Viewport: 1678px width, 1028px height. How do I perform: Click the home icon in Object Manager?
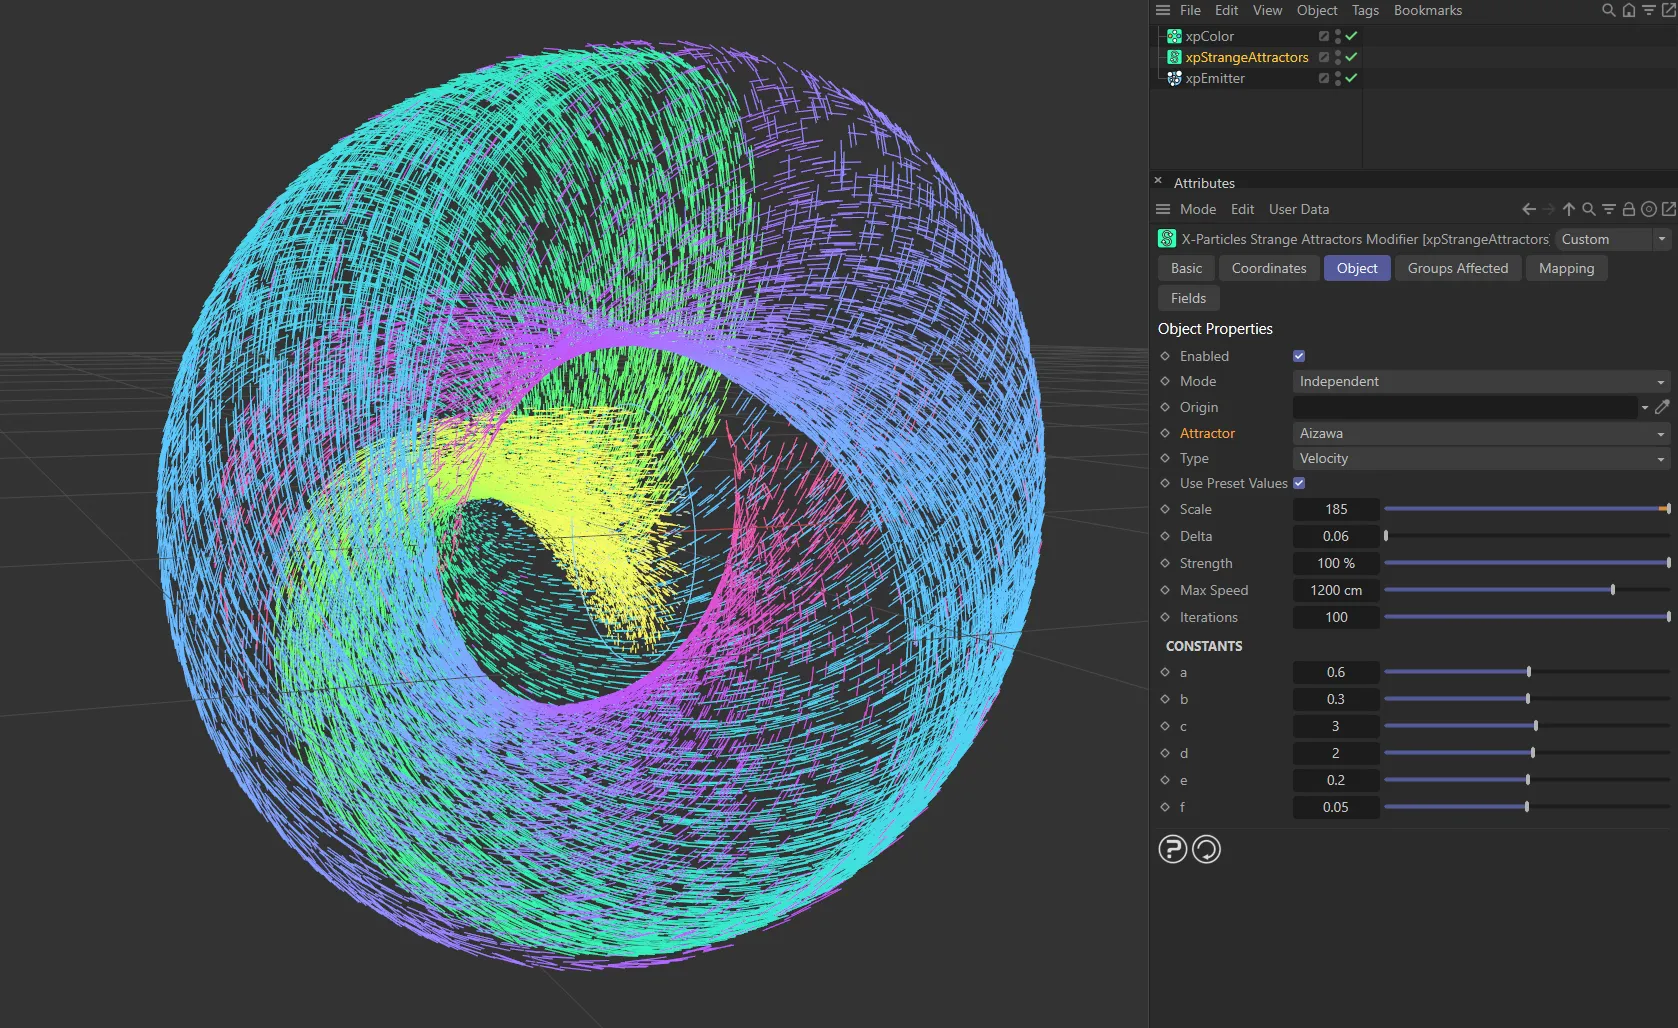1629,10
